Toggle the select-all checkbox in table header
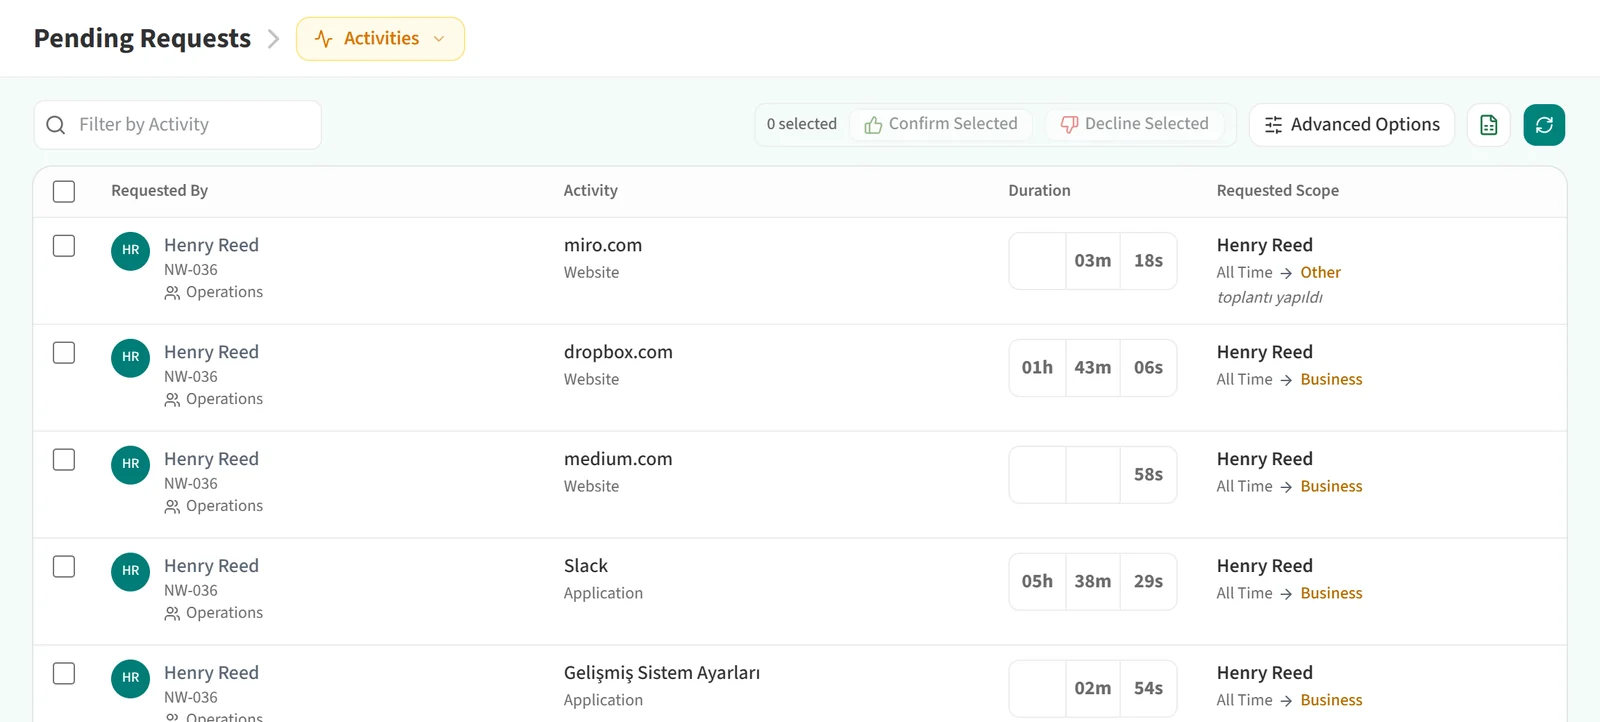The height and width of the screenshot is (722, 1600). click(x=64, y=191)
